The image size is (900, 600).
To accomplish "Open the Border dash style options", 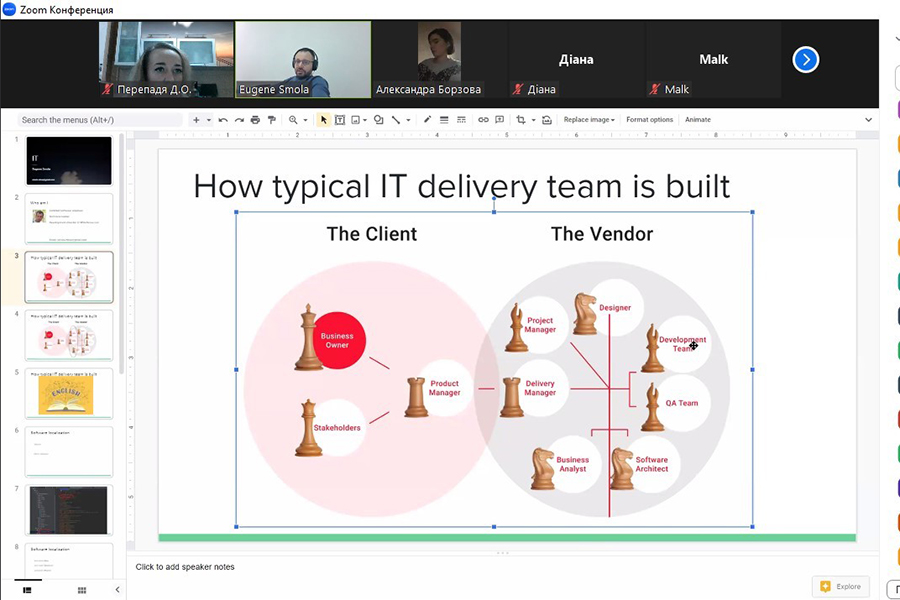I will 461,119.
